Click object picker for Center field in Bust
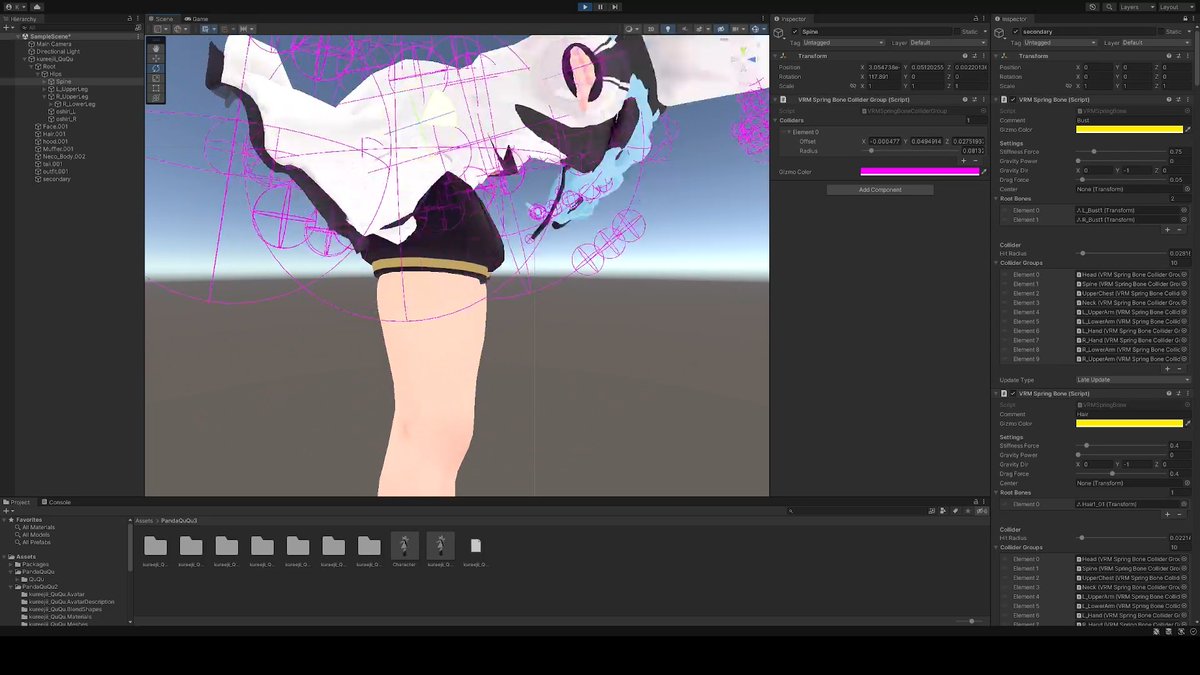This screenshot has width=1200, height=675. point(1186,189)
